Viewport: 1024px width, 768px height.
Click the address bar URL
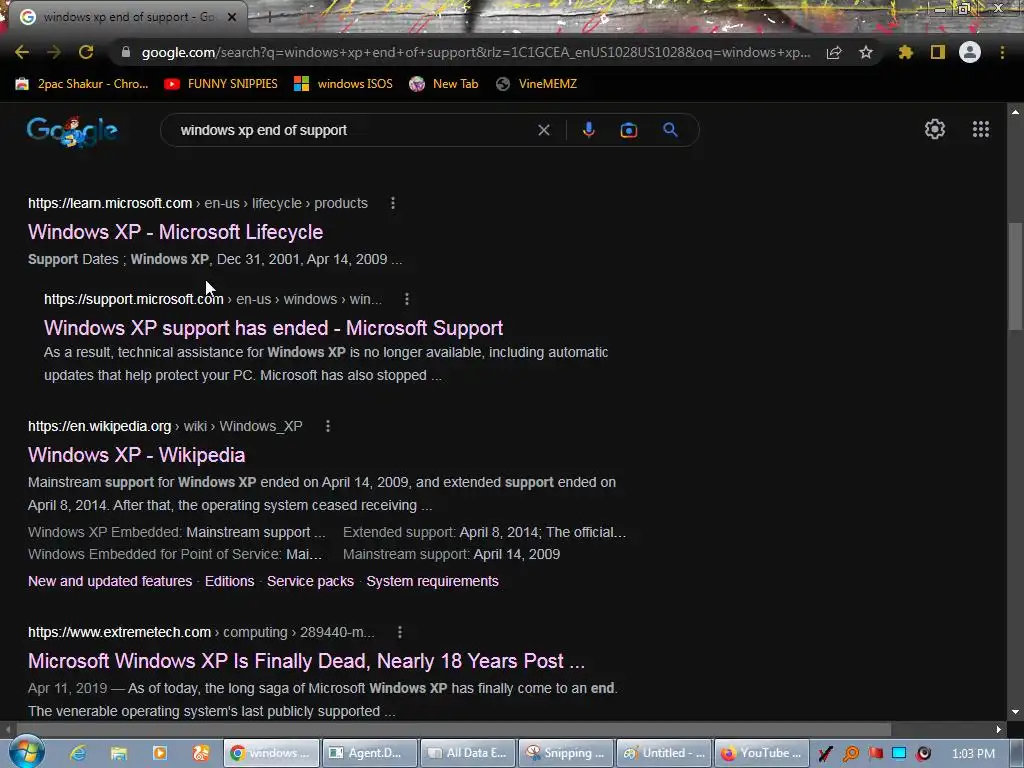pyautogui.click(x=475, y=52)
